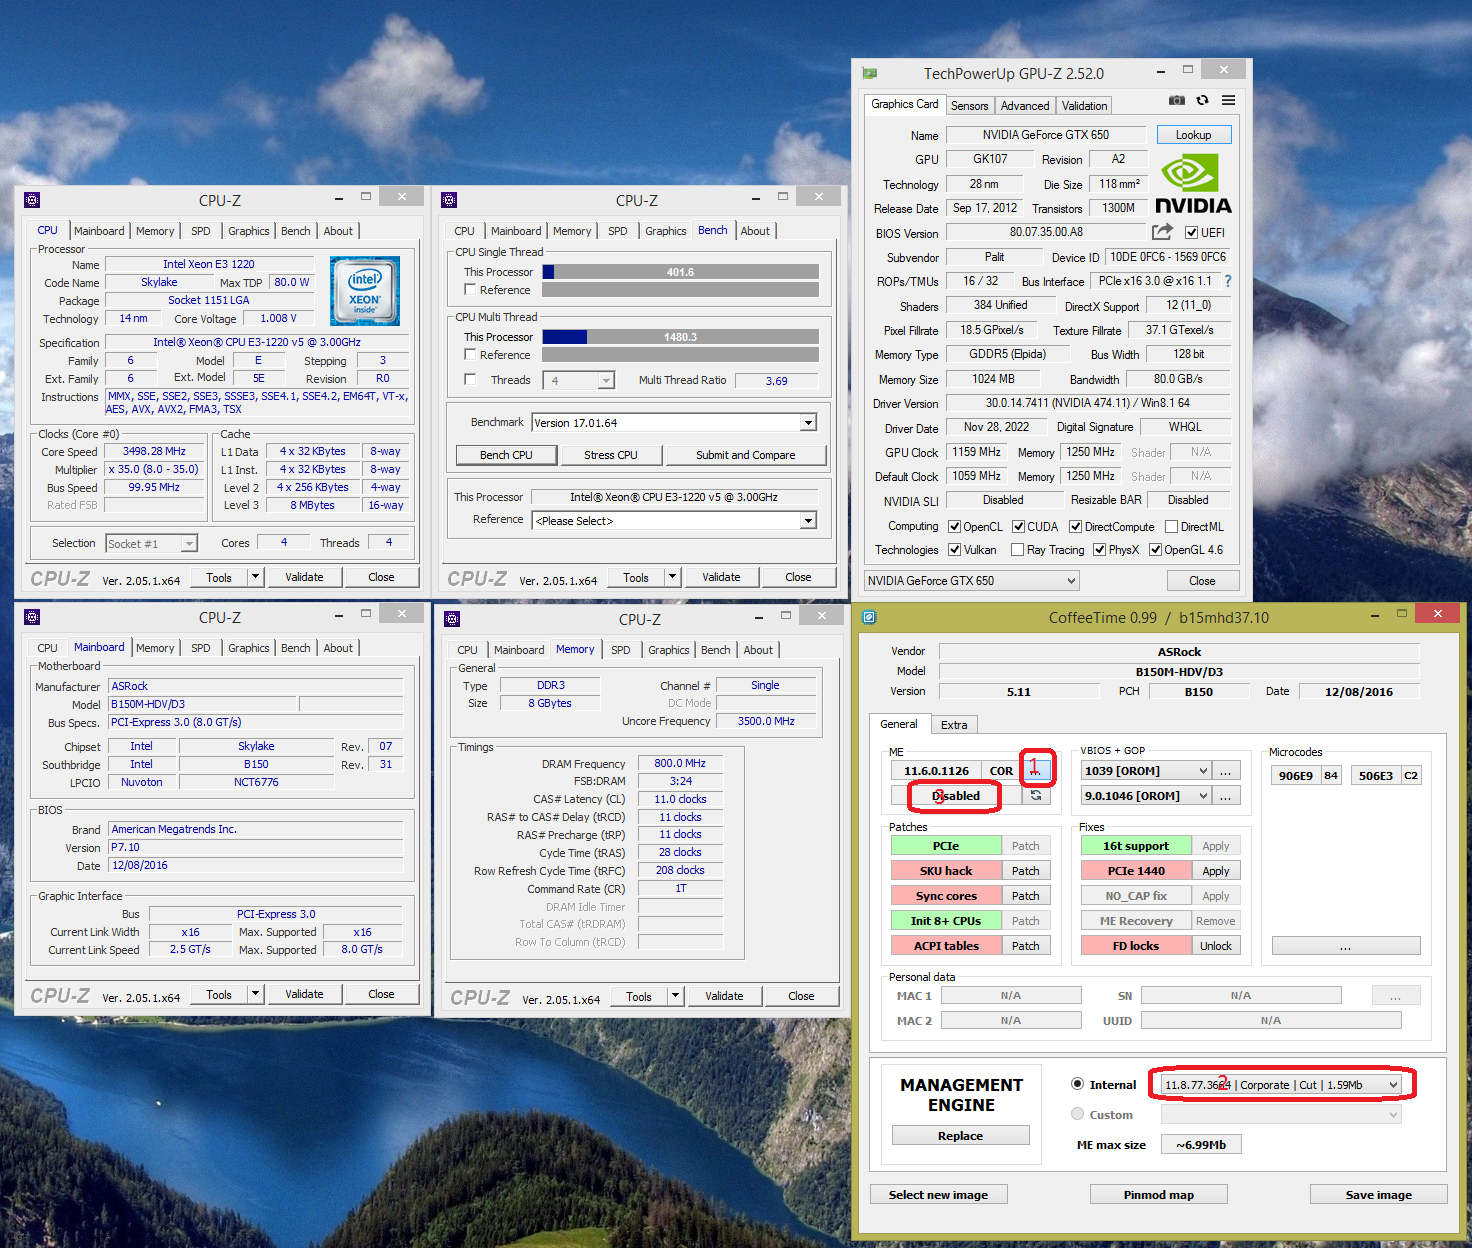
Task: Toggle the CUDA checkbox
Action: point(1019,527)
